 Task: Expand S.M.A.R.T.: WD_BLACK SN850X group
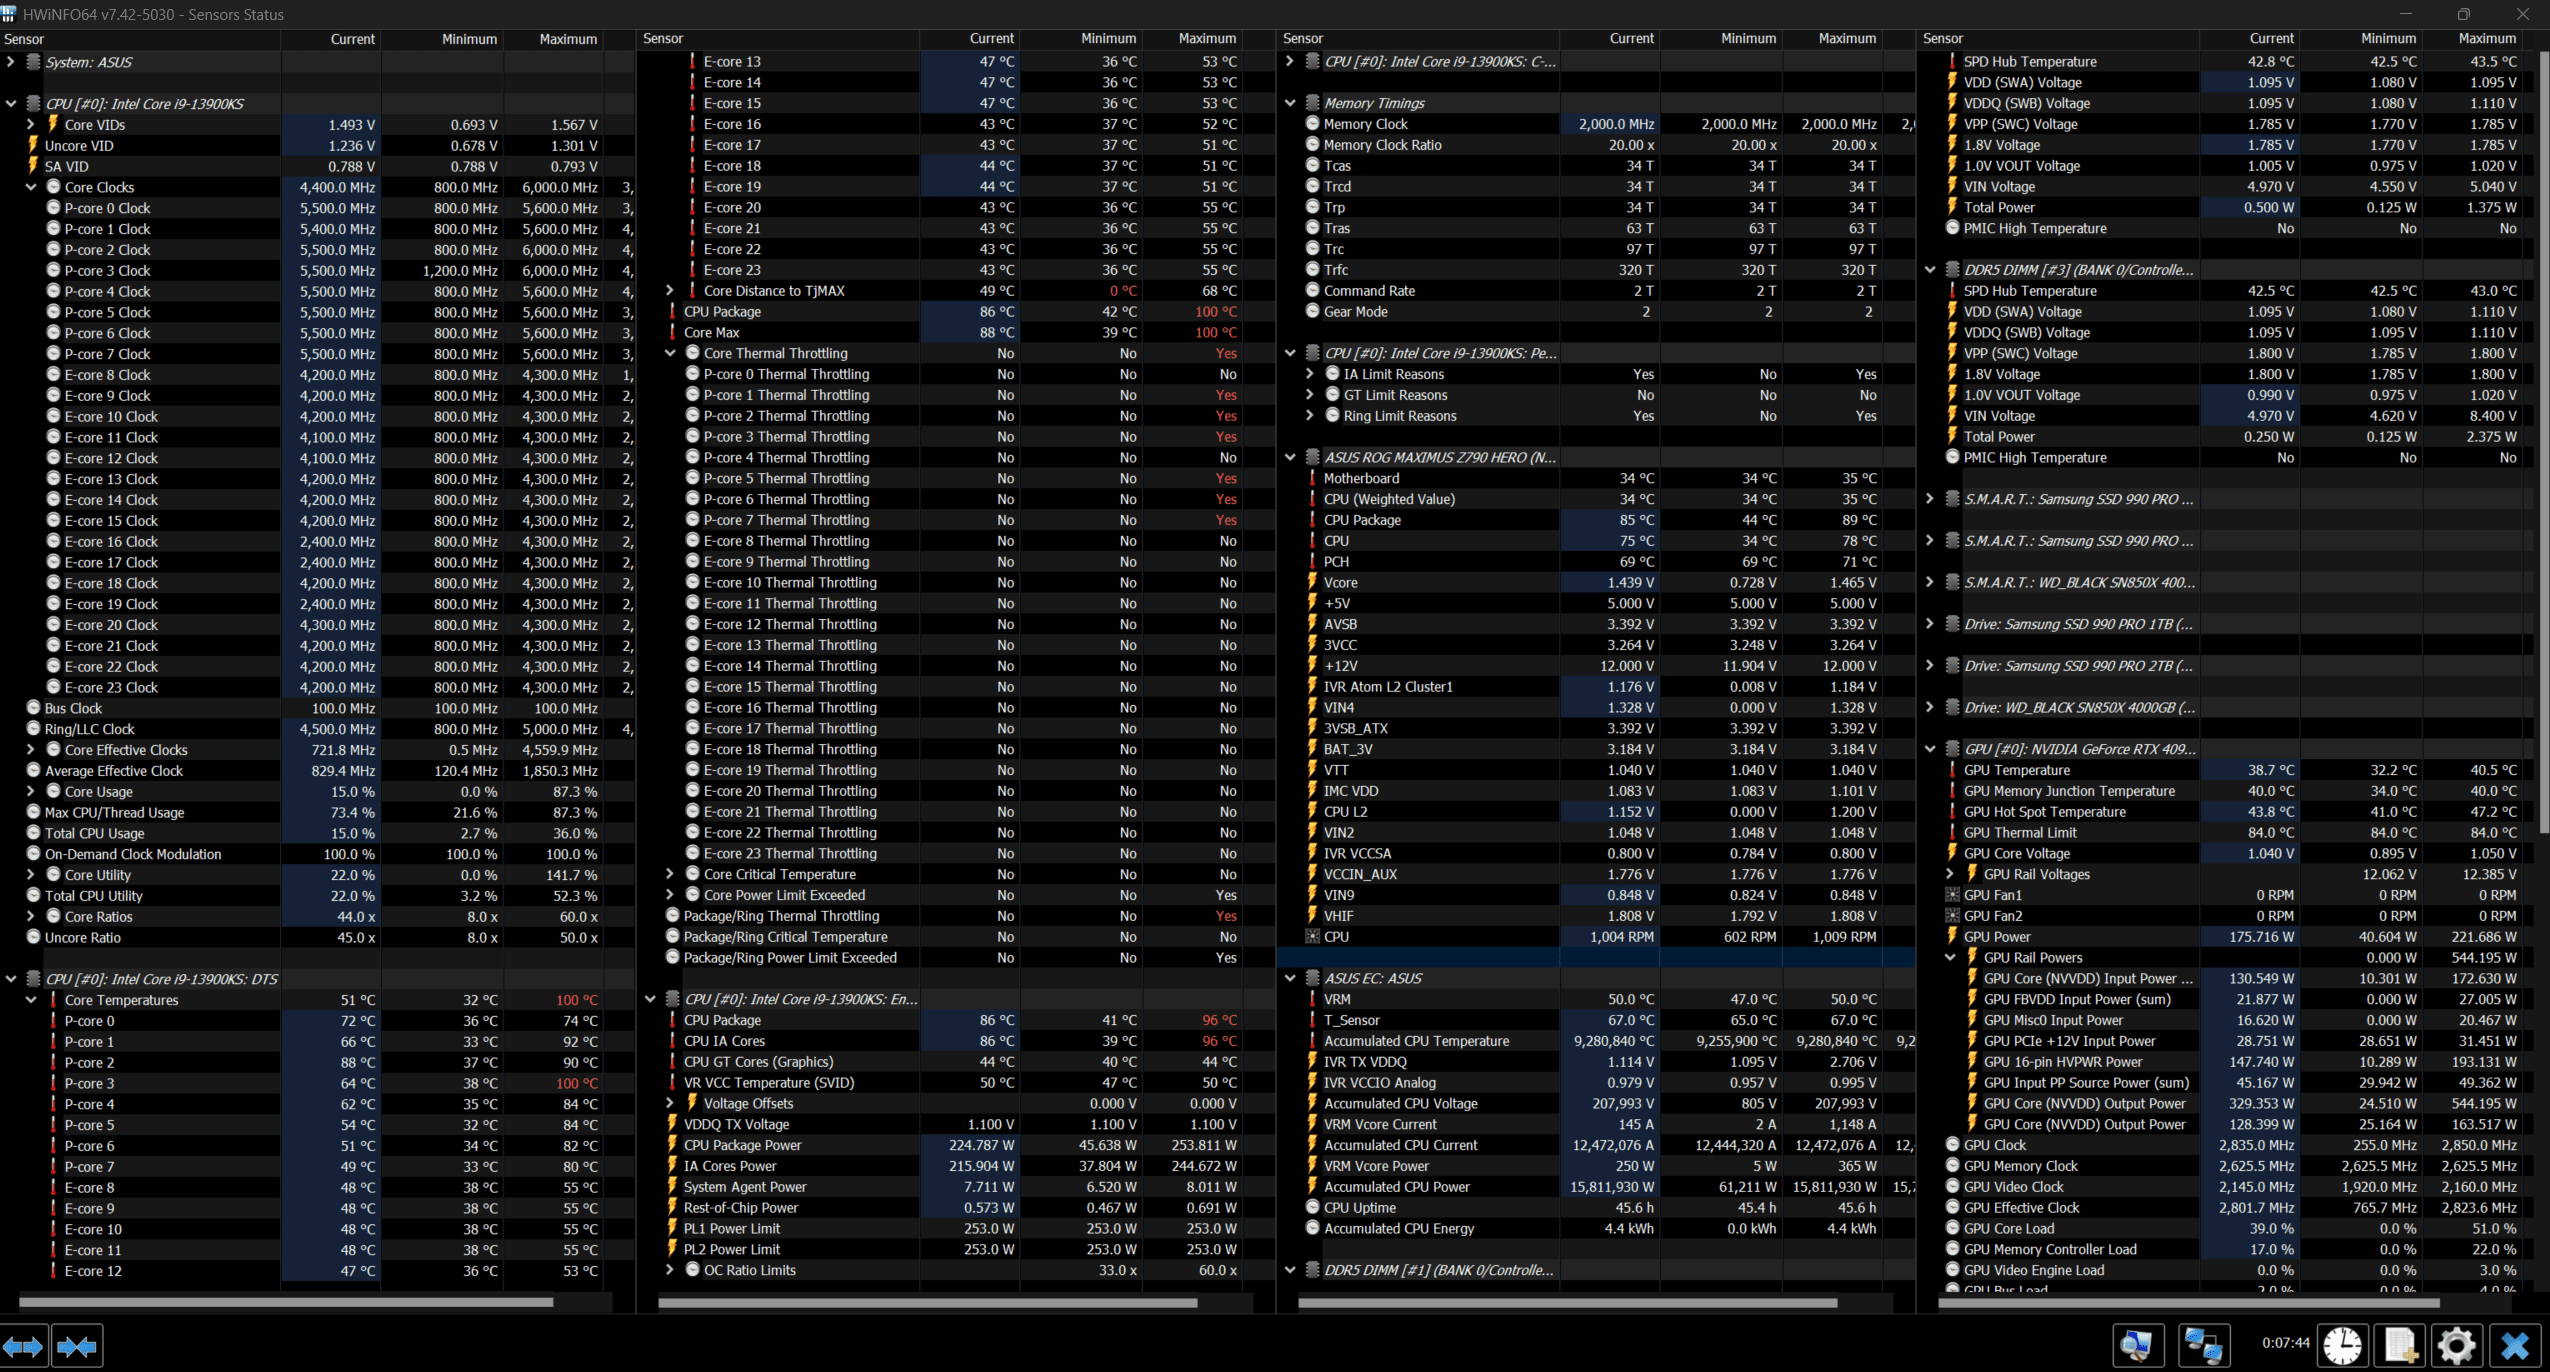click(x=1930, y=582)
